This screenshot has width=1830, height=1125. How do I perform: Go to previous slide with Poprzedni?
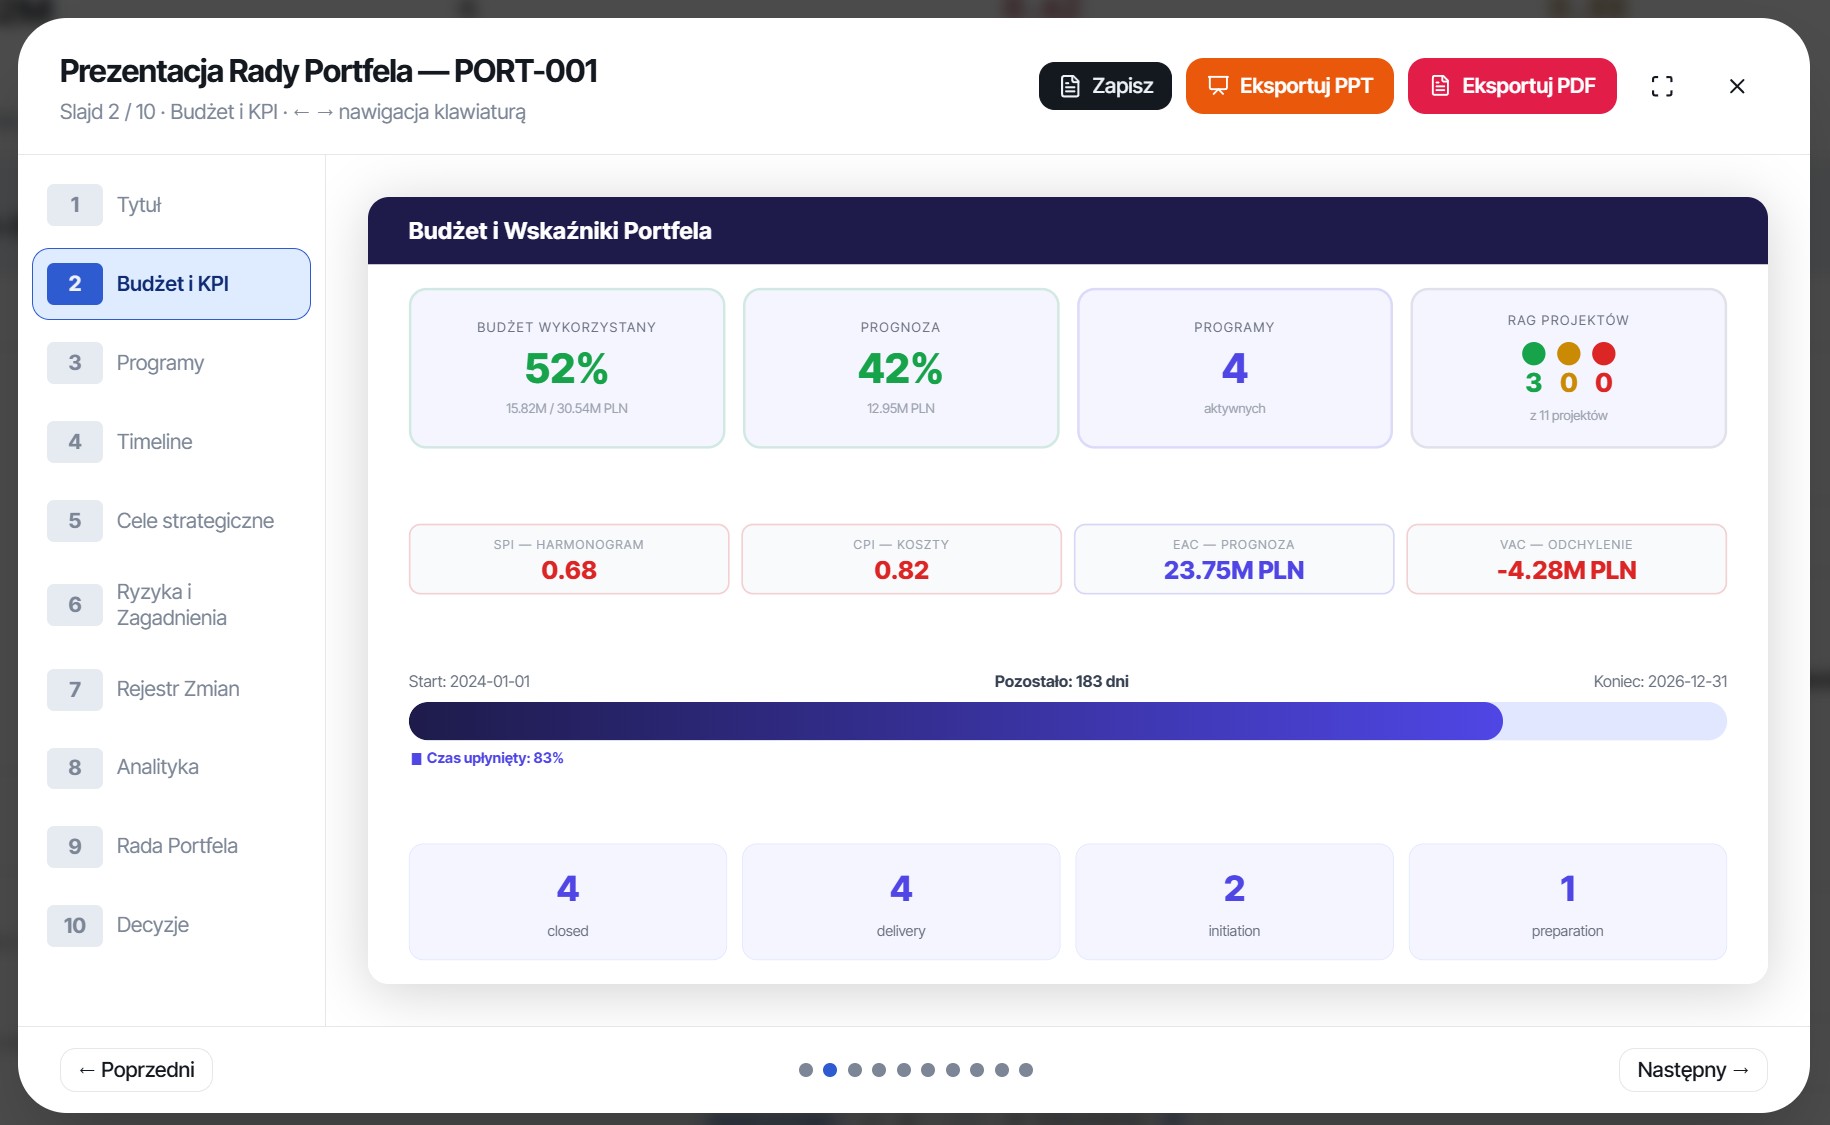tap(136, 1070)
